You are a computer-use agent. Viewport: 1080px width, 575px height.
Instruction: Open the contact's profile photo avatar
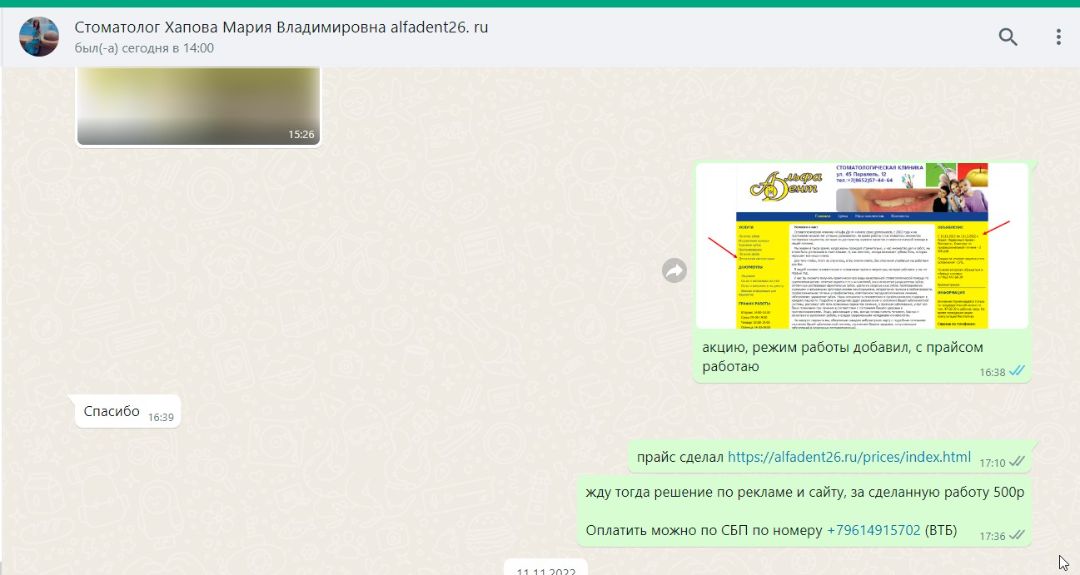[x=39, y=36]
